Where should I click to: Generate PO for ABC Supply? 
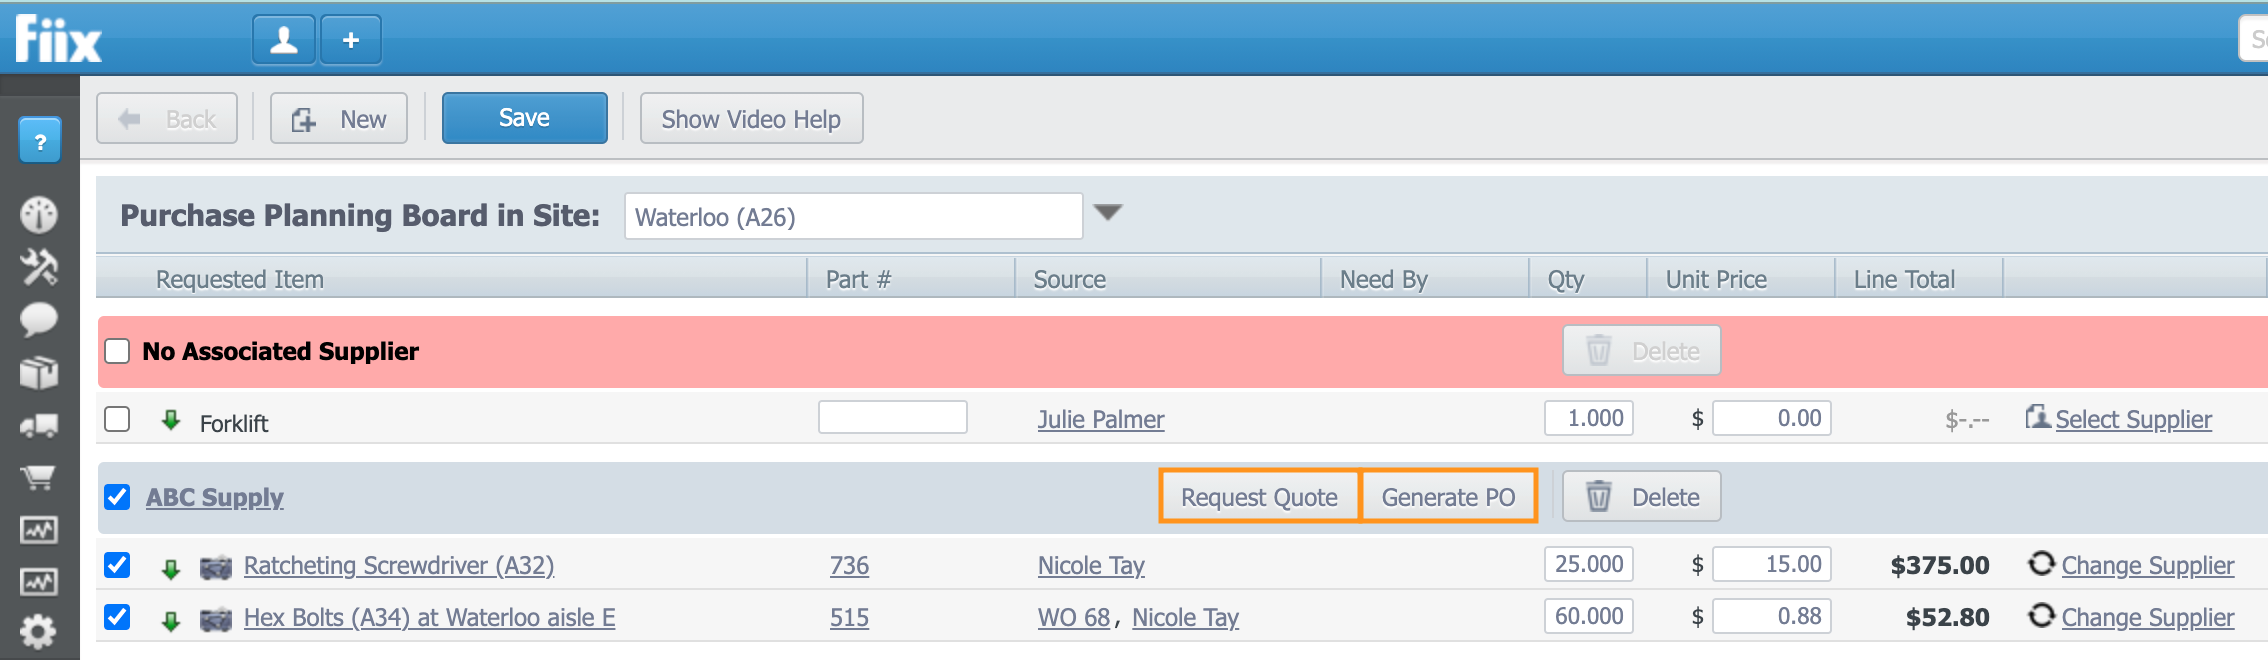[x=1448, y=497]
